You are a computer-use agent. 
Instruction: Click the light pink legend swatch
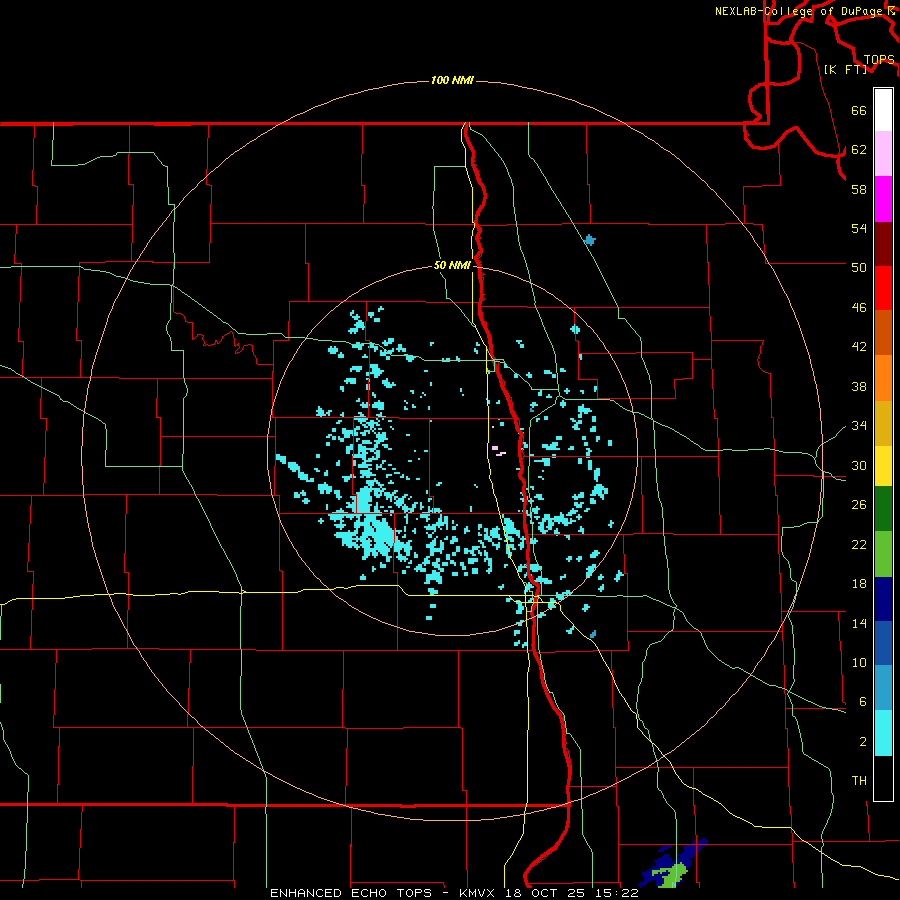click(883, 154)
